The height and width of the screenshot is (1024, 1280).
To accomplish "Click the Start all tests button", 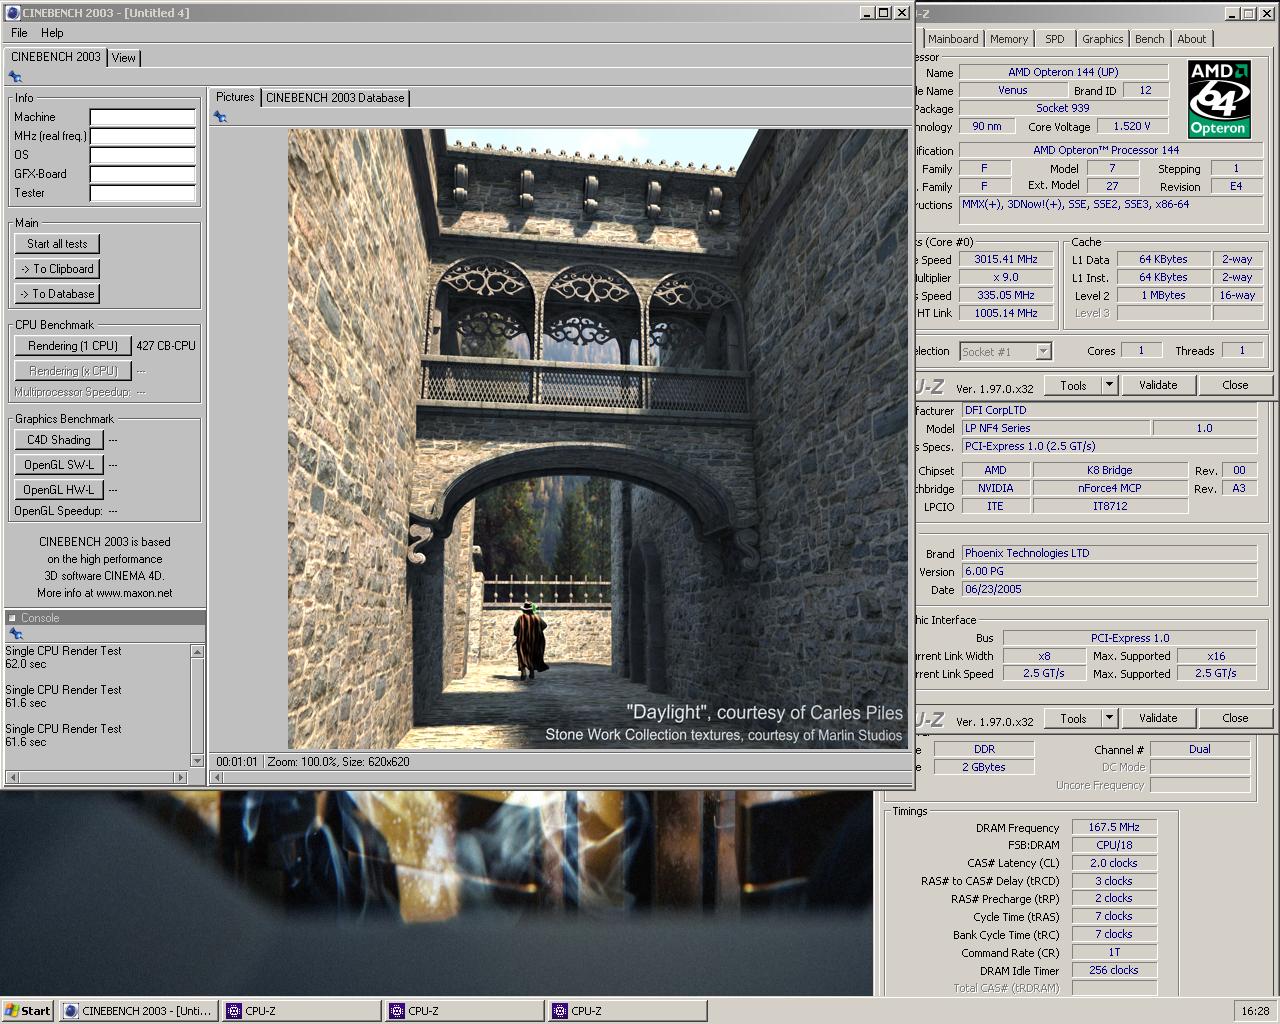I will [x=57, y=244].
